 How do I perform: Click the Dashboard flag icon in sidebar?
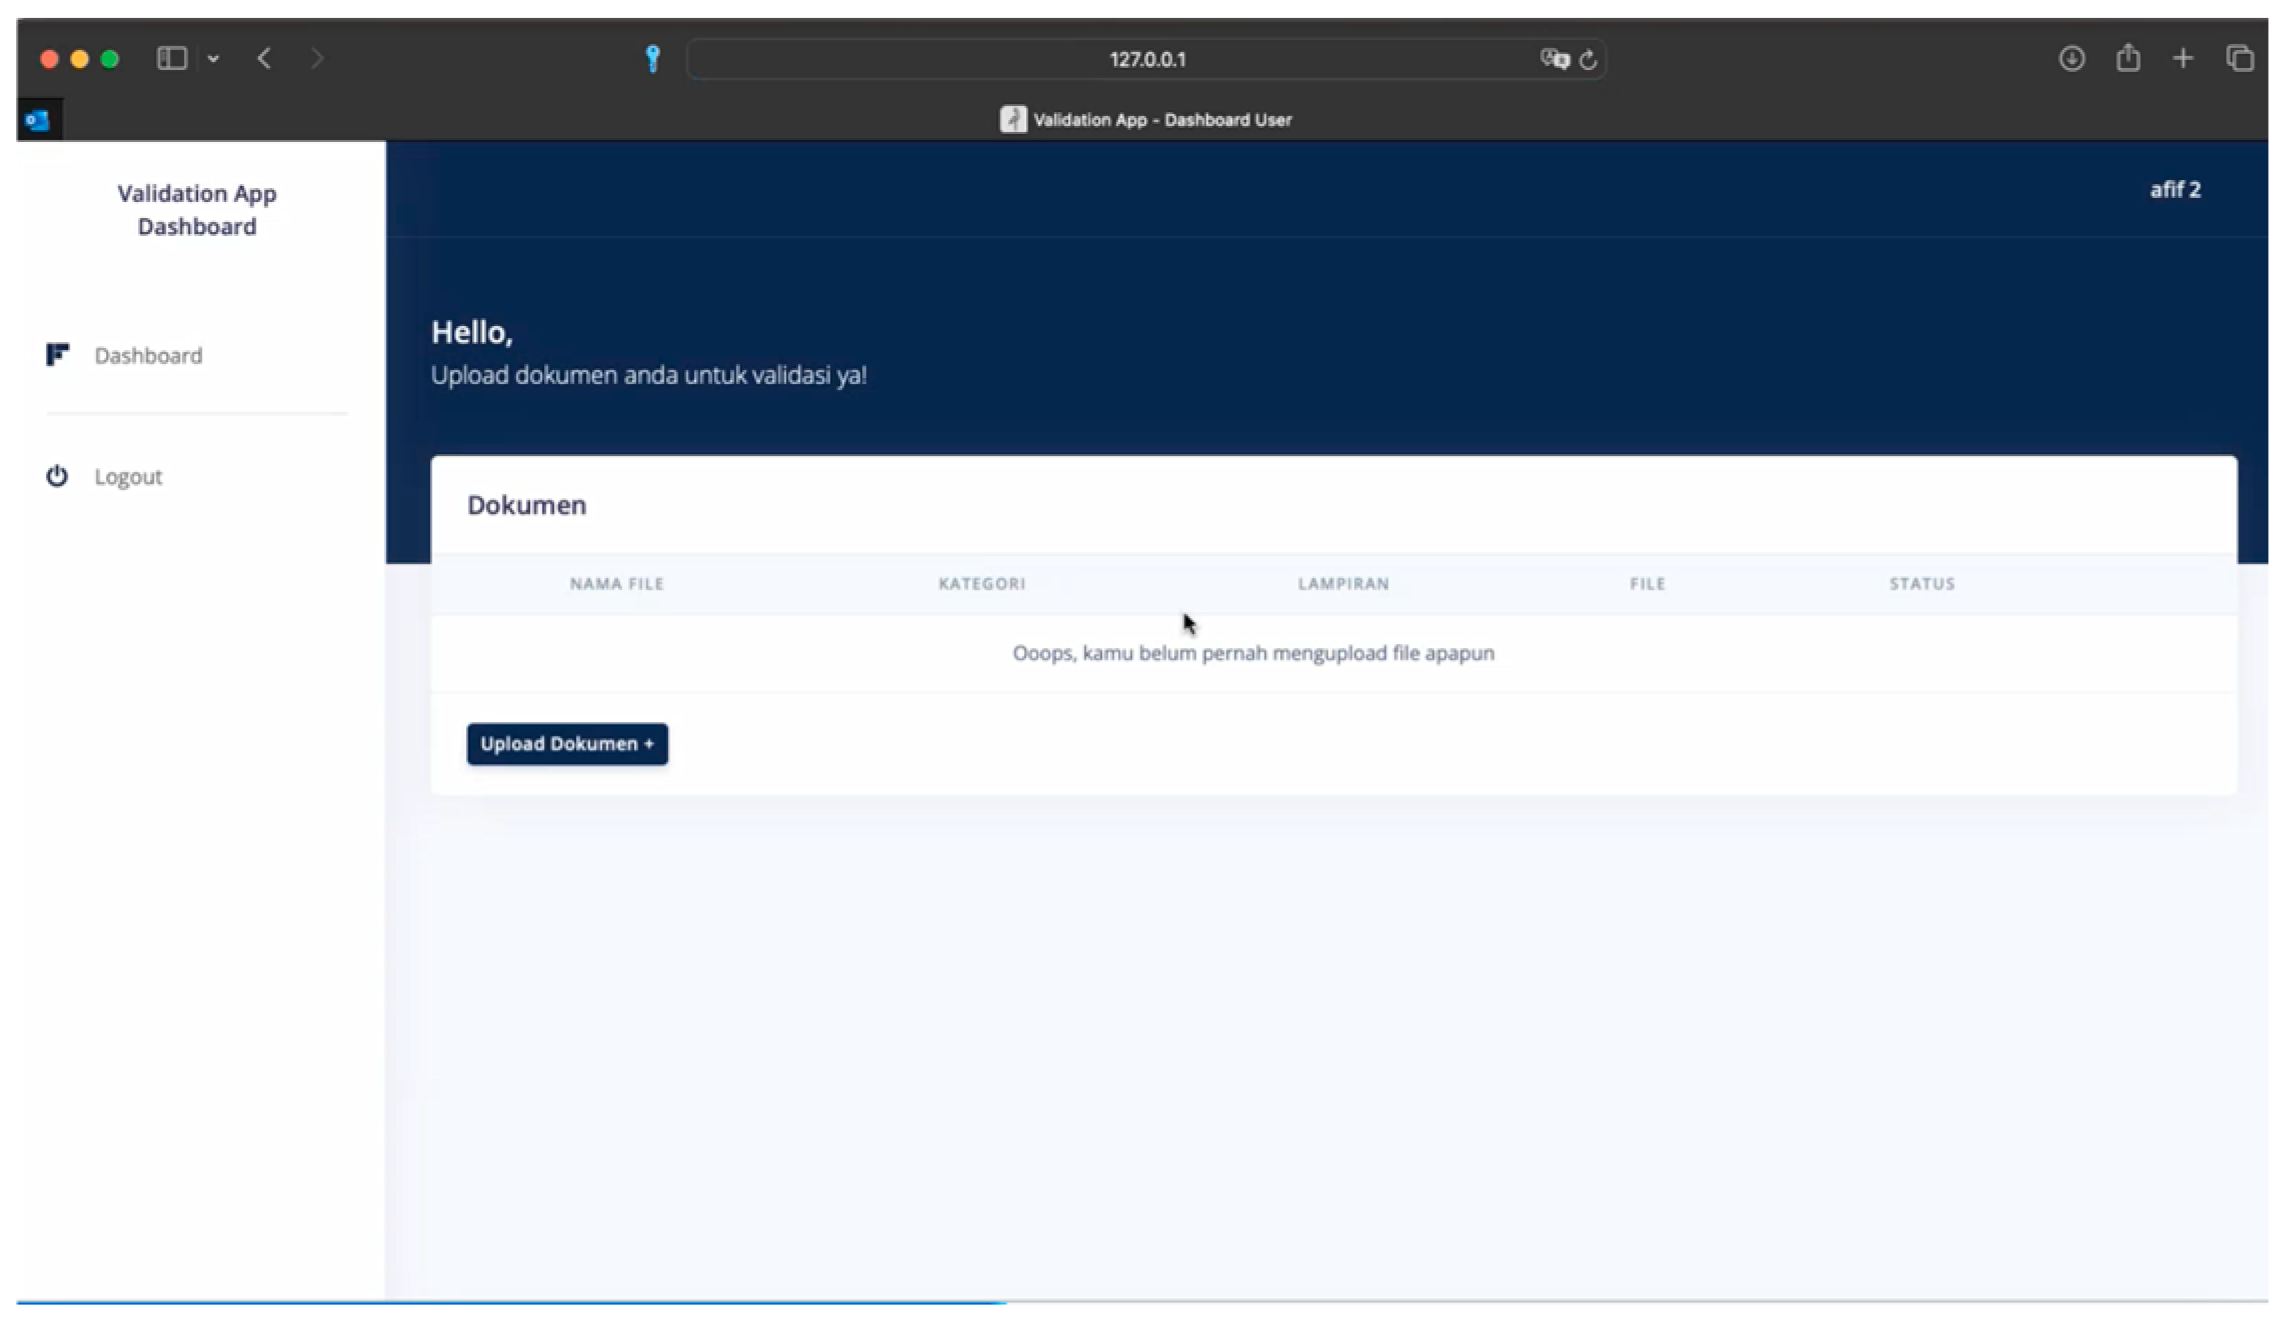tap(57, 355)
